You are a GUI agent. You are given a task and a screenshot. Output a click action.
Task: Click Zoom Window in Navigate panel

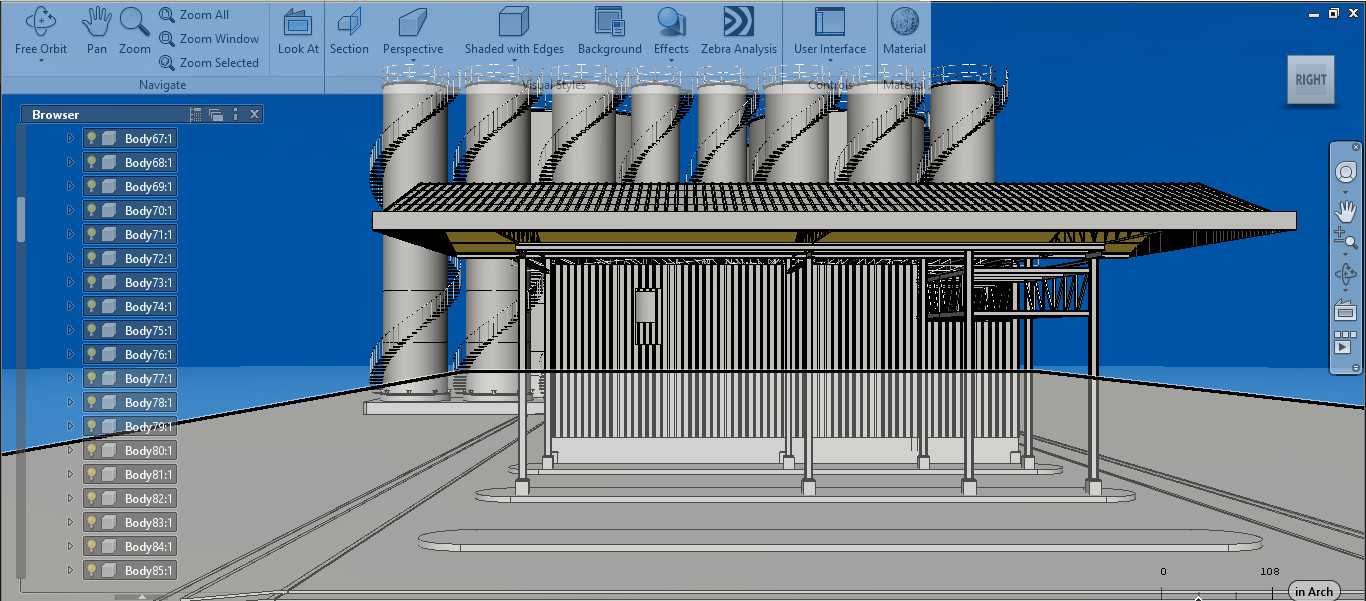pos(209,39)
